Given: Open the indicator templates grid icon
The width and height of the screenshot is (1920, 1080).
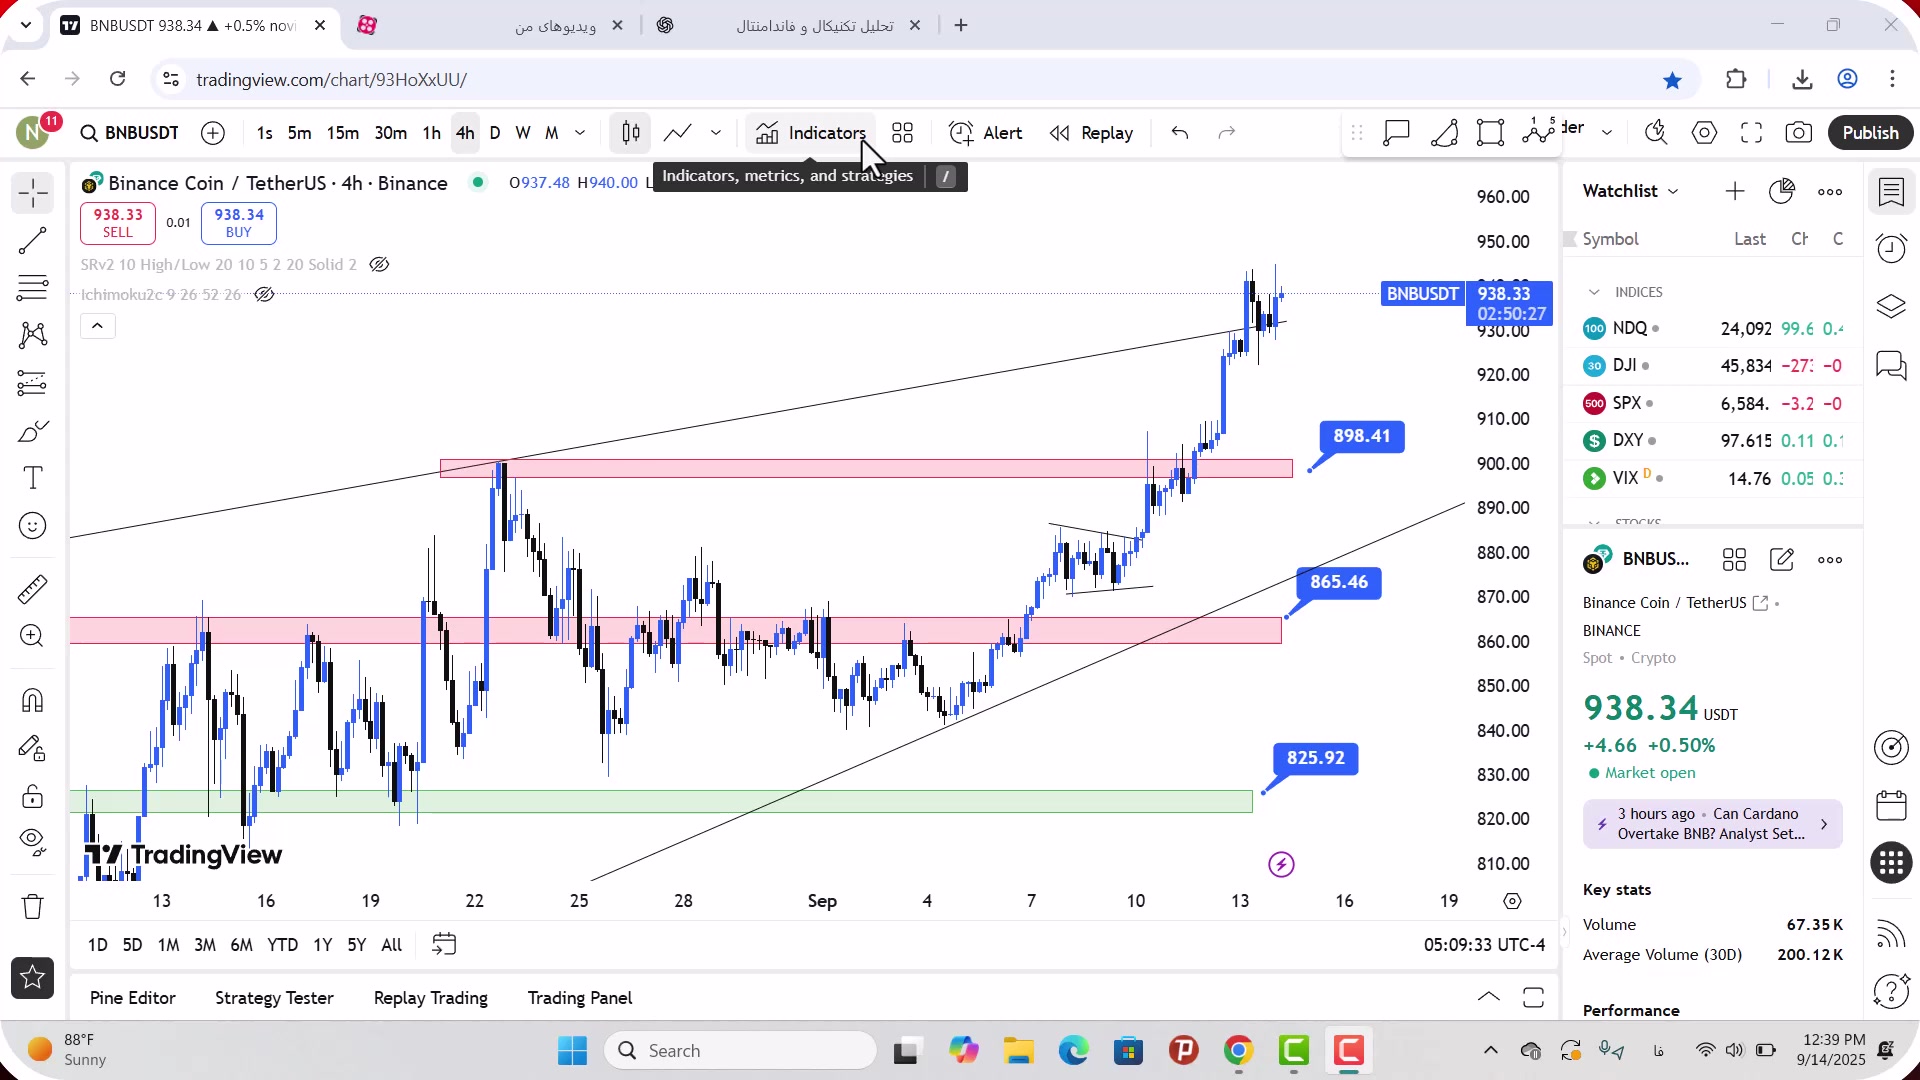Looking at the screenshot, I should [x=903, y=133].
